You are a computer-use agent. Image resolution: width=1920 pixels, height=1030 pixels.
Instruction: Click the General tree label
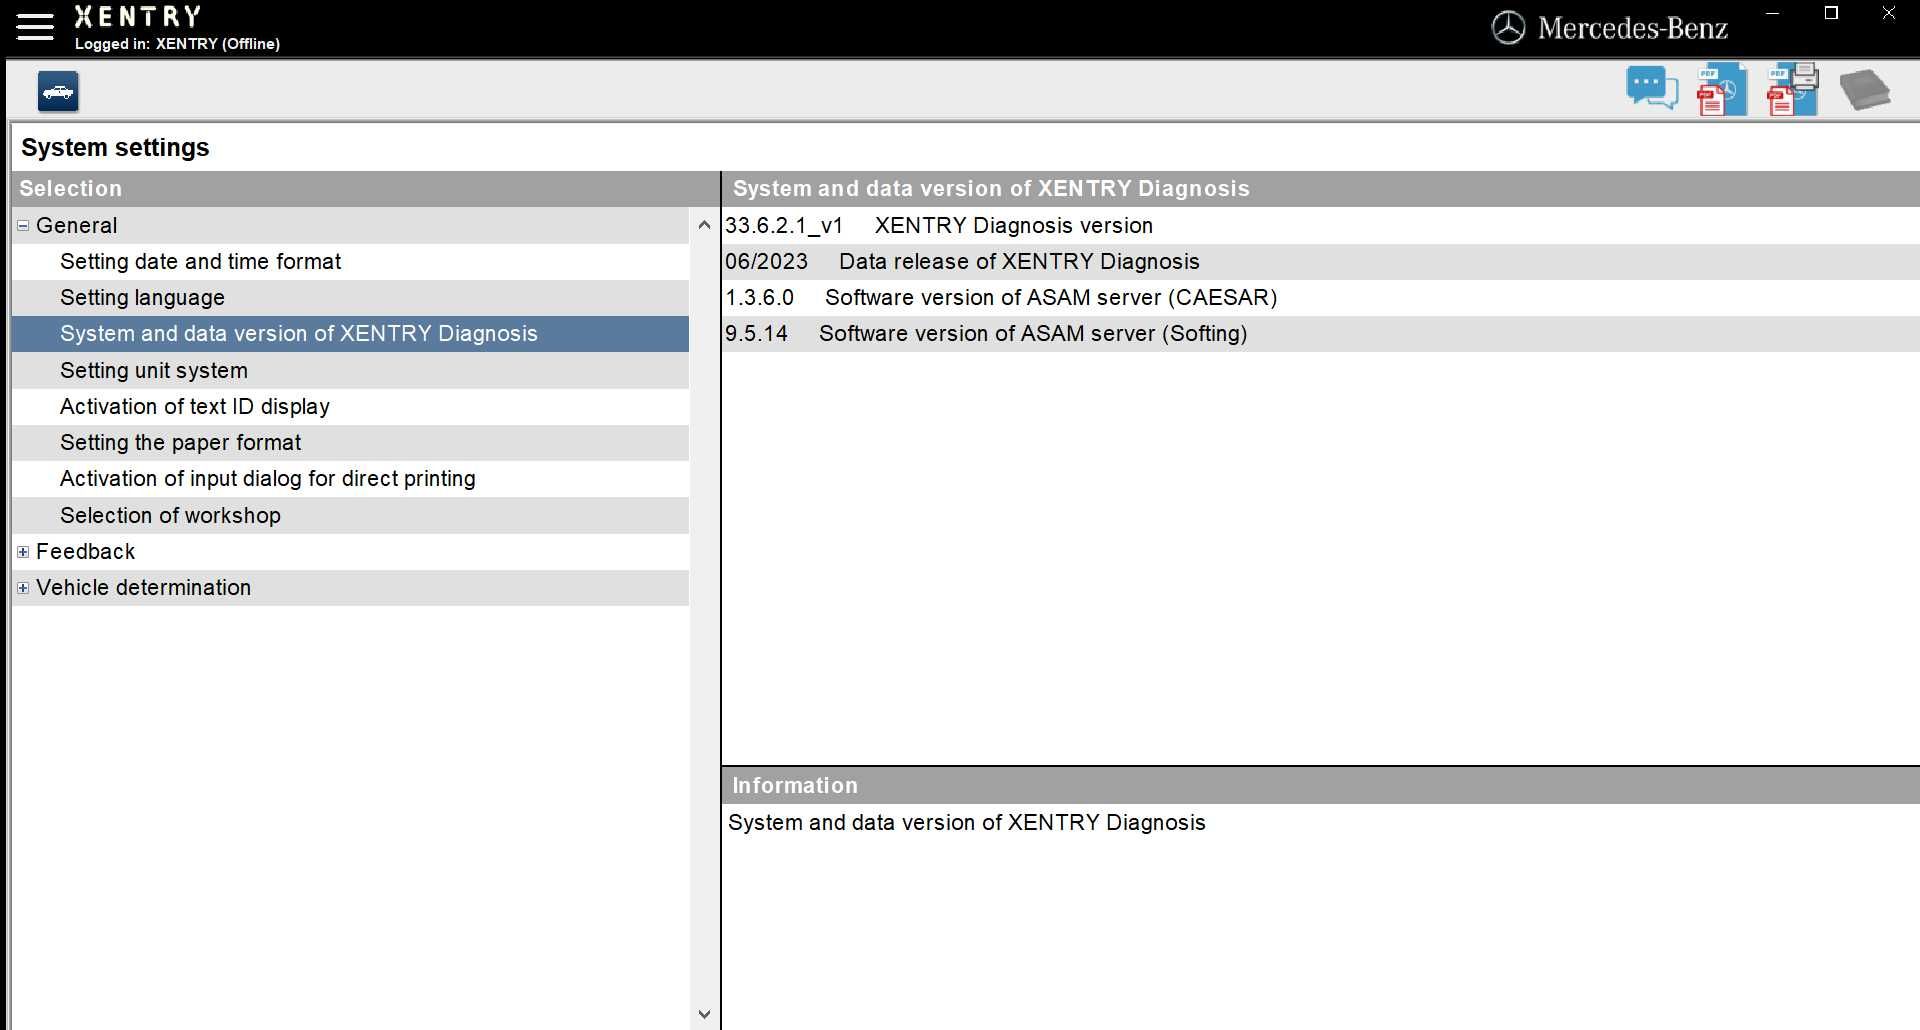pos(76,226)
